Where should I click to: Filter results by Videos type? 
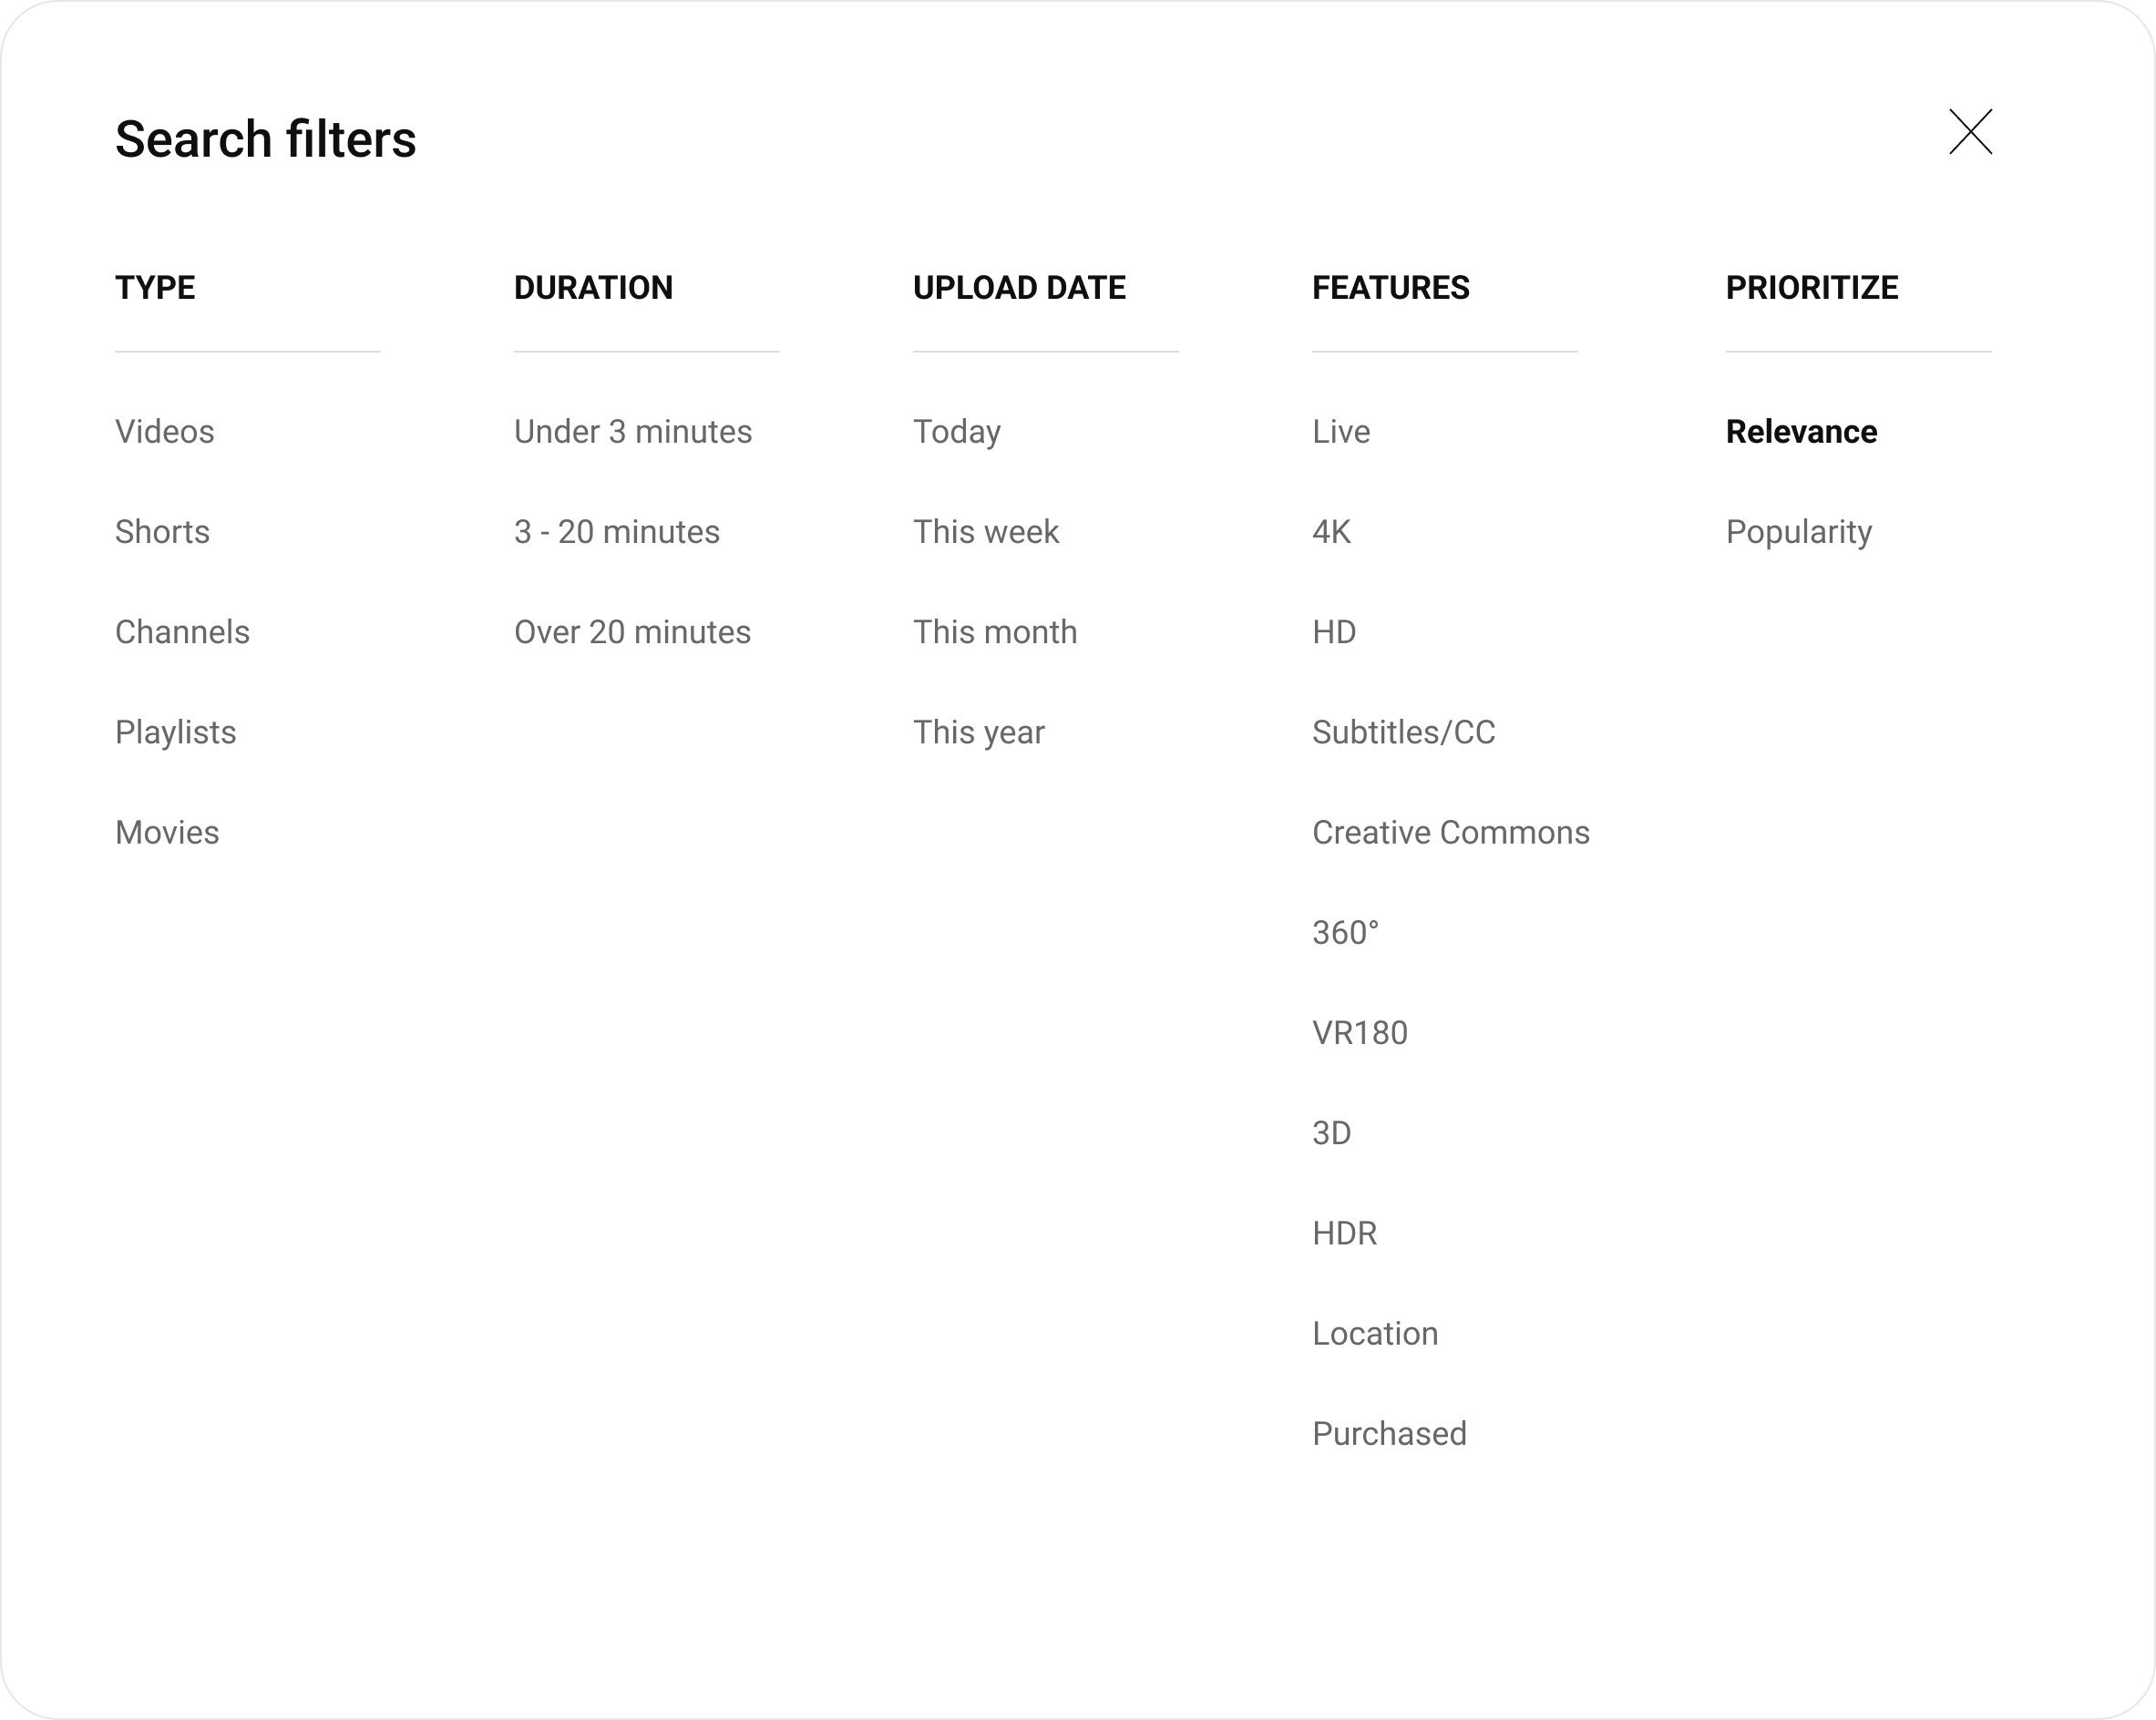click(x=165, y=432)
